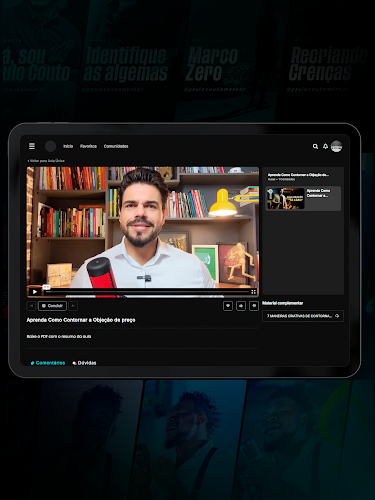Viewport: 375px width, 500px height.
Task: Go to the previous lesson arrow
Action: (x=31, y=306)
